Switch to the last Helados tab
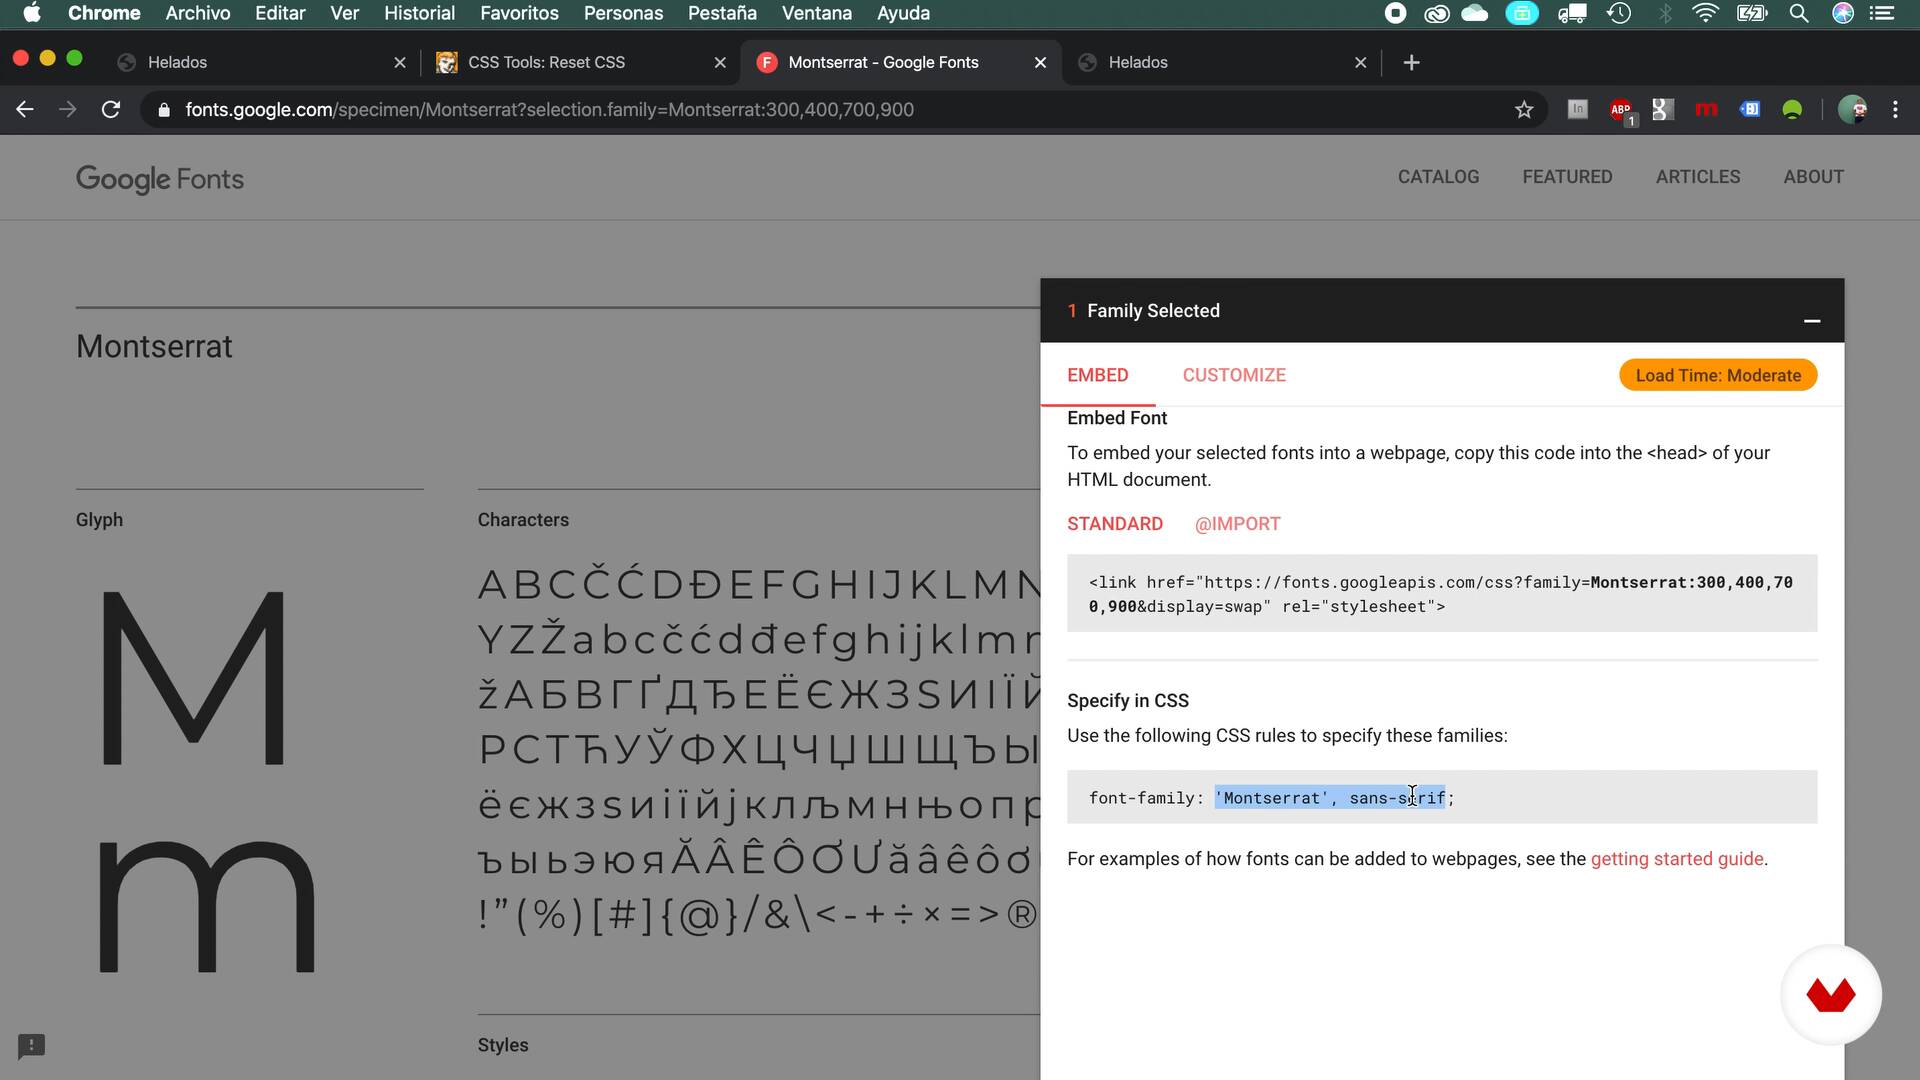The image size is (1920, 1080). pyautogui.click(x=1220, y=62)
